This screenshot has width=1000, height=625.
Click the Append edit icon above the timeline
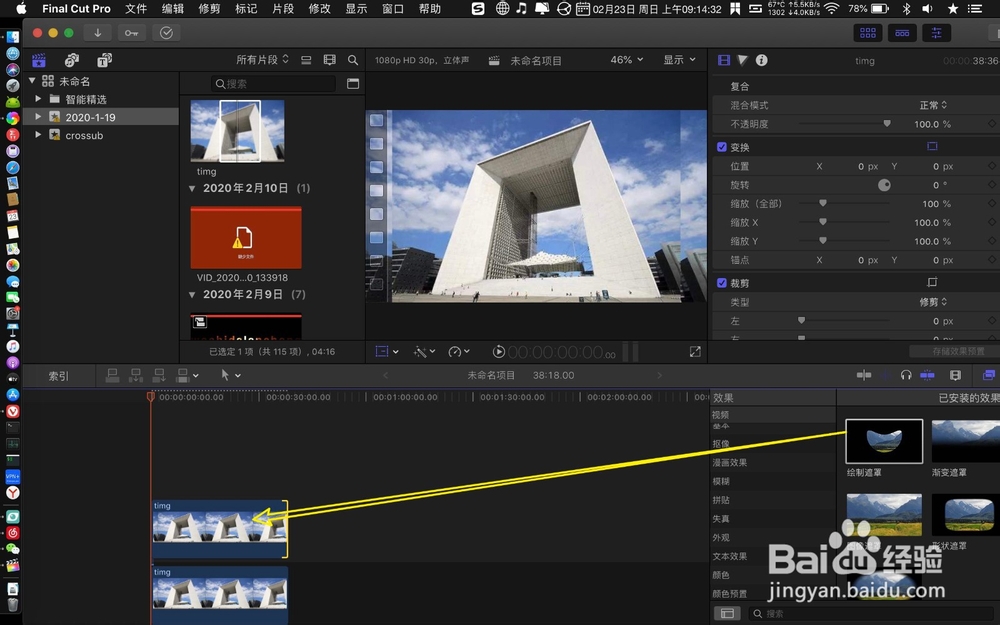158,375
